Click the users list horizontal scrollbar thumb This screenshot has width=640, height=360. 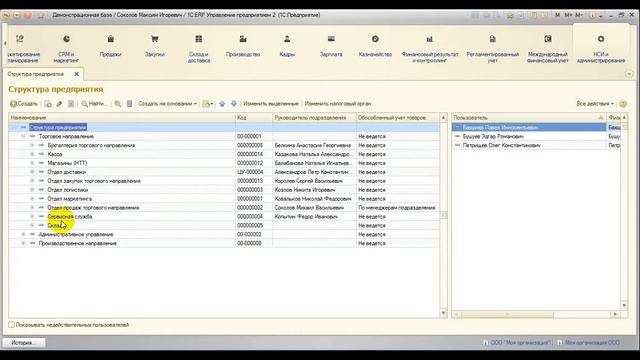tap(507, 314)
